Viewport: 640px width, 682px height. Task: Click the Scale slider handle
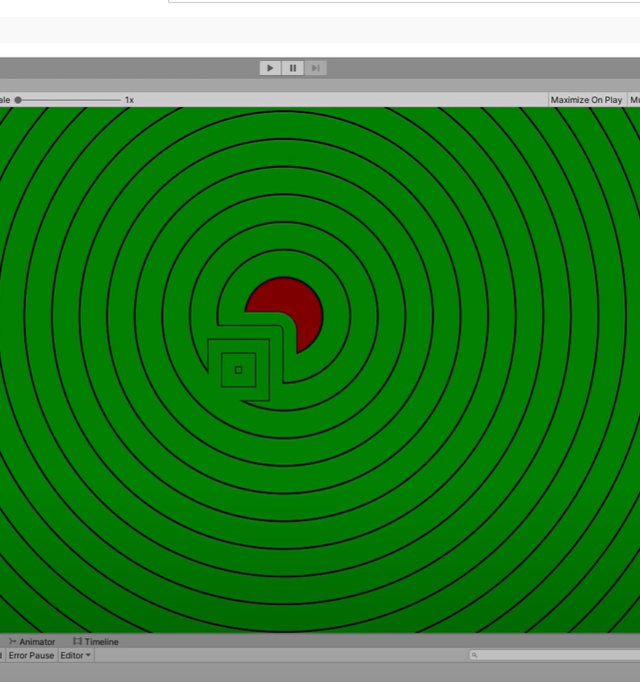pyautogui.click(x=18, y=100)
